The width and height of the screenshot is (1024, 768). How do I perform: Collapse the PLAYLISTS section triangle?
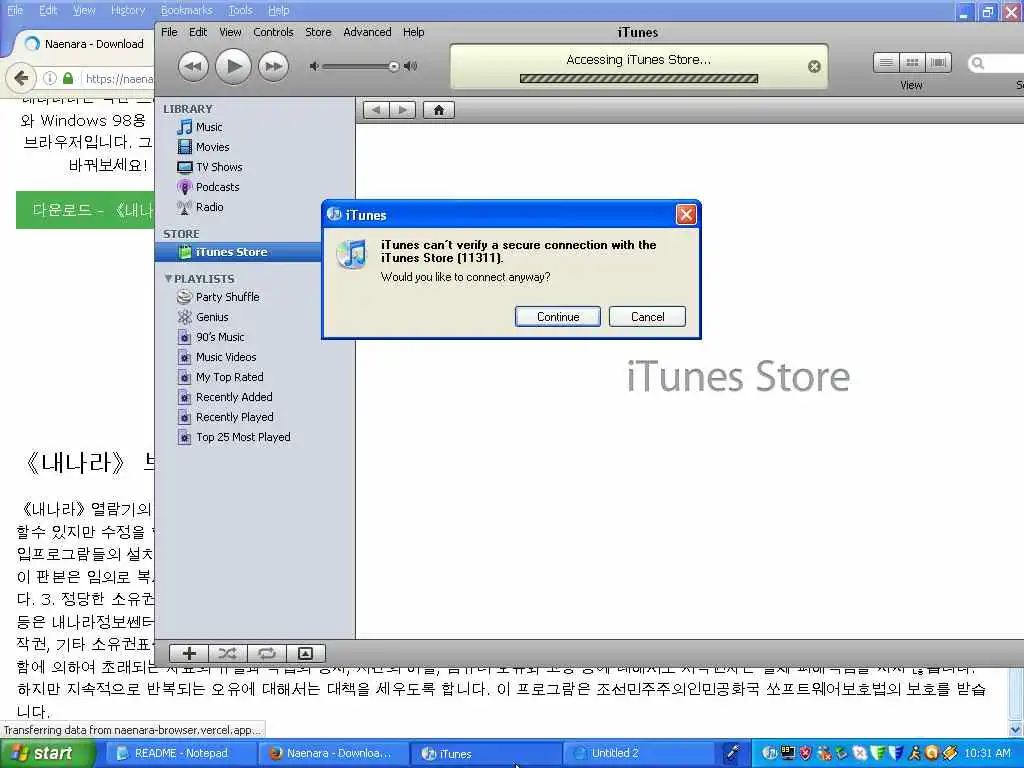pyautogui.click(x=168, y=278)
